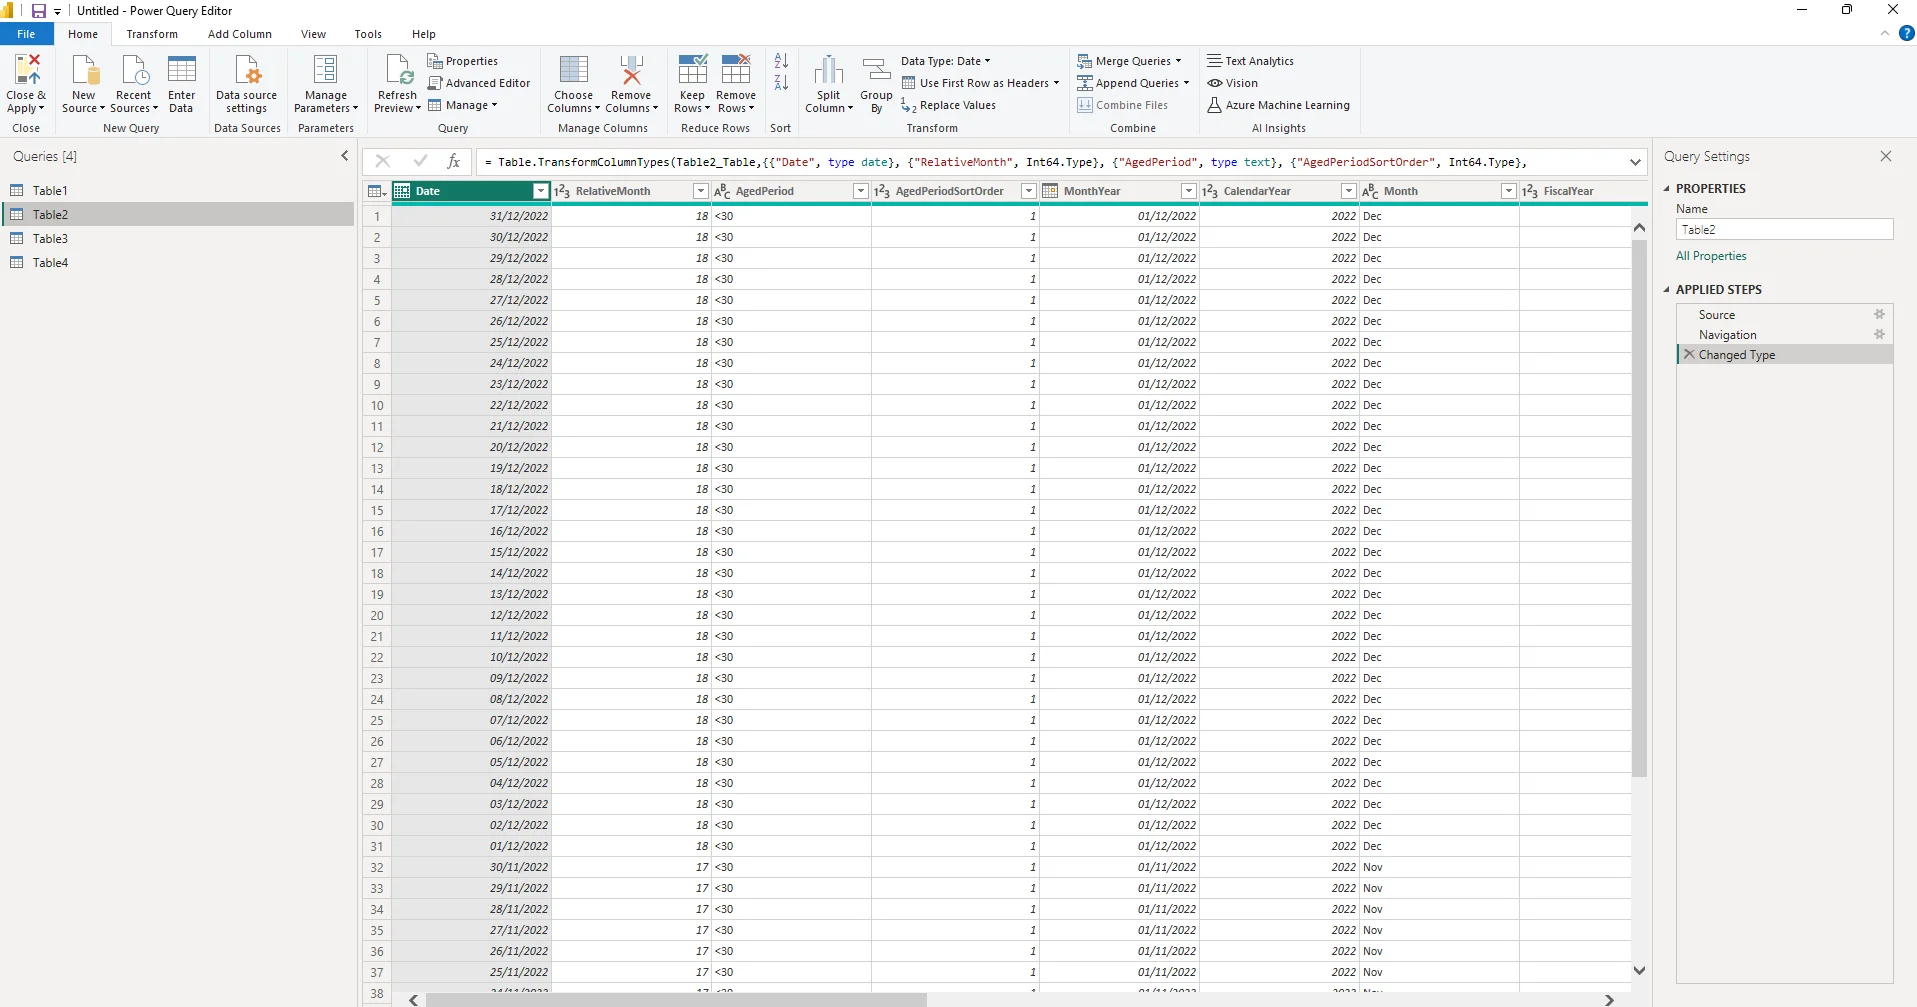Collapse the APPLIED STEPS section
Image resolution: width=1917 pixels, height=1007 pixels.
[1667, 289]
